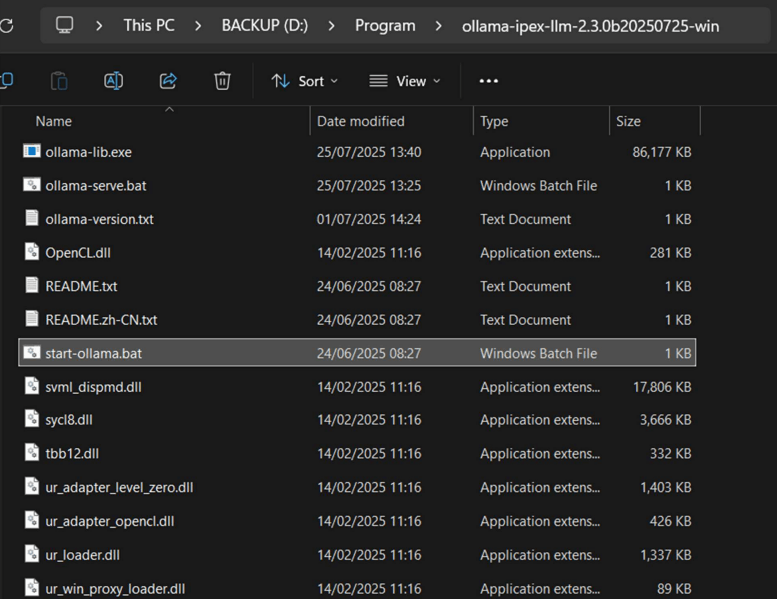
Task: Click the OpenCL.dll file icon
Action: pyautogui.click(x=31, y=252)
